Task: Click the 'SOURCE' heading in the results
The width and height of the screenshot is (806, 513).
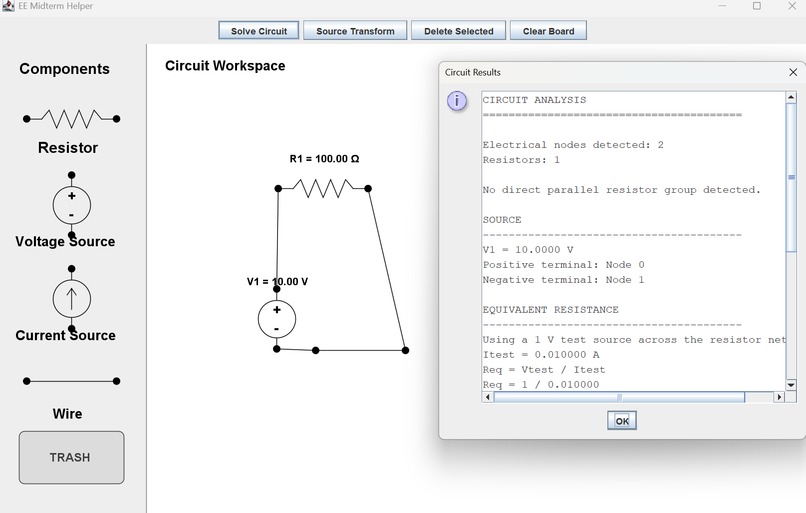Action: click(502, 220)
